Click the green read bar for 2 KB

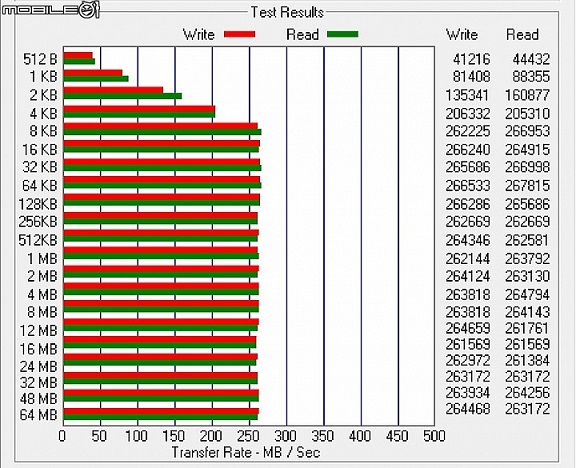pos(123,96)
